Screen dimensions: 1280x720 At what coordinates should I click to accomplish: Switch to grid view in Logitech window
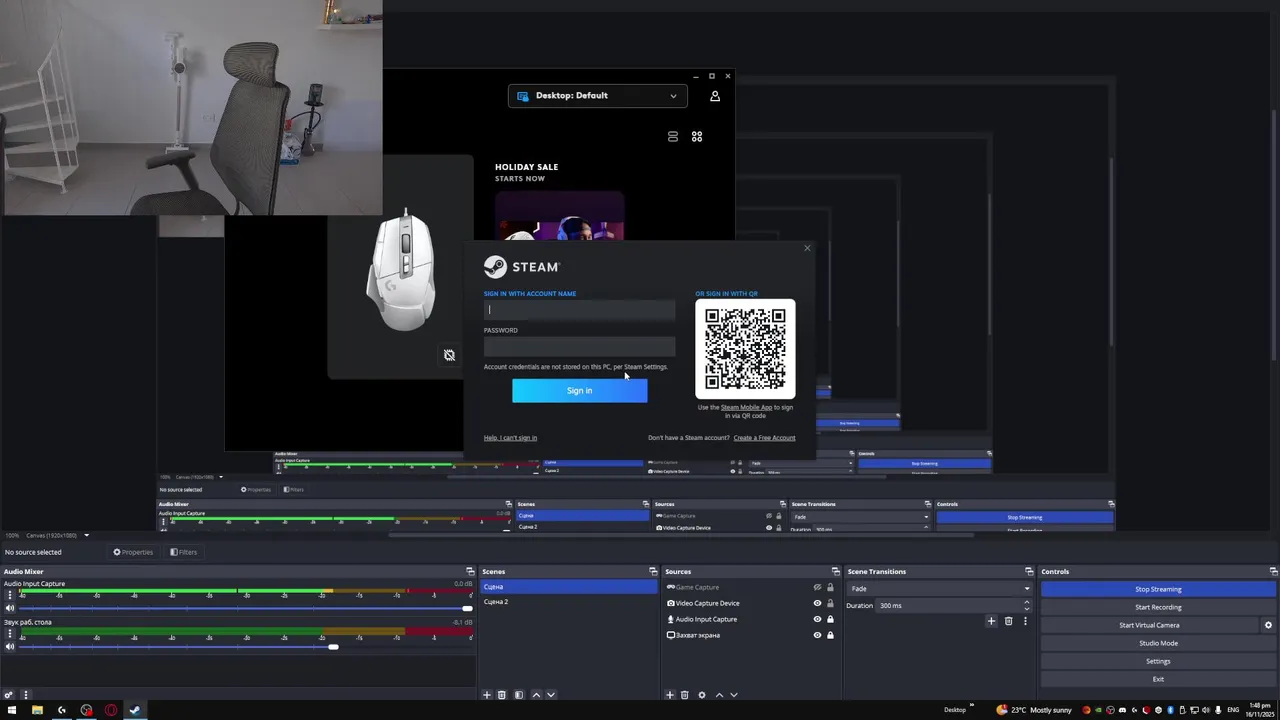tap(697, 136)
